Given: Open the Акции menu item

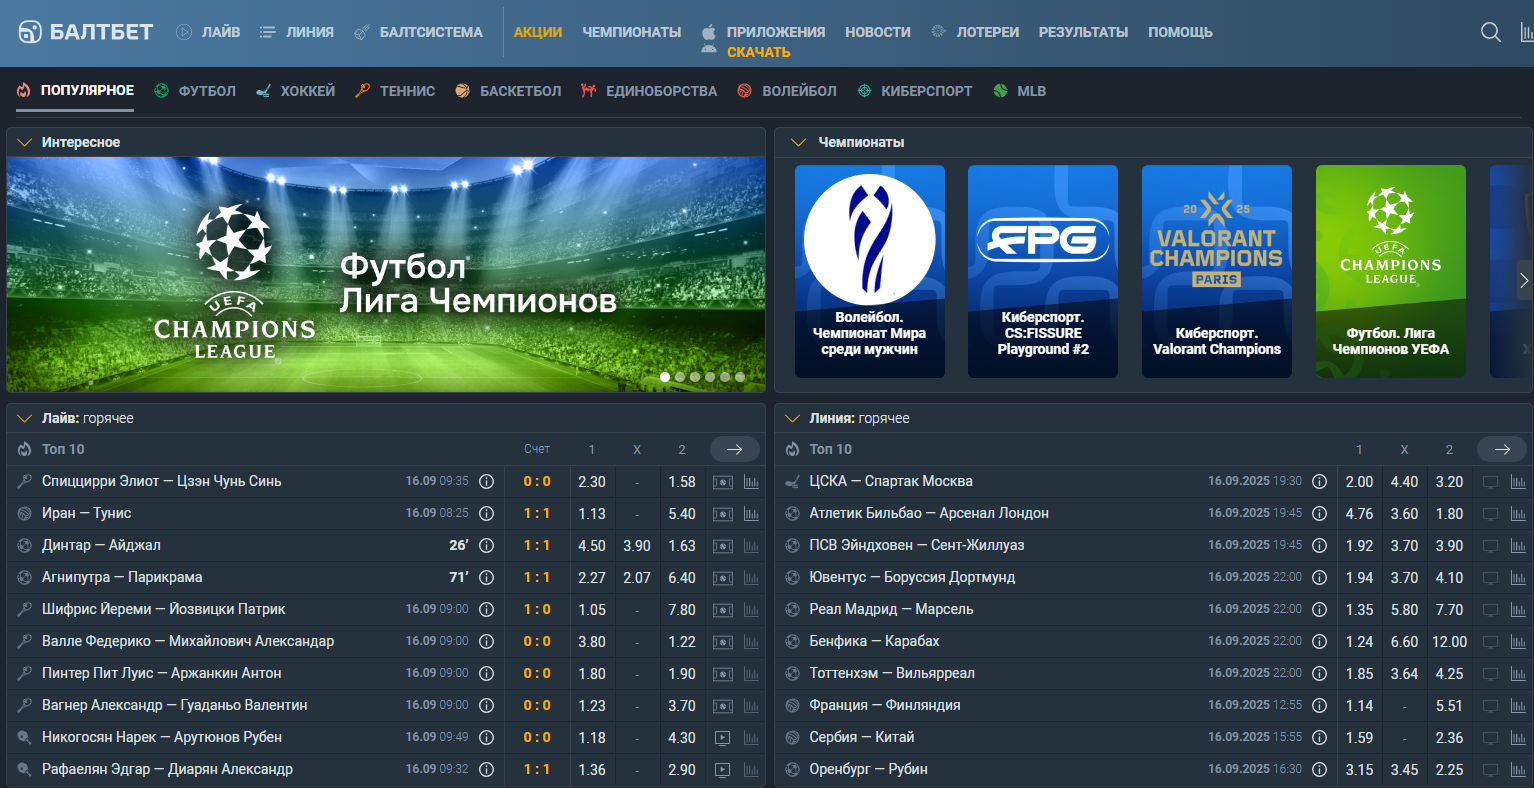Looking at the screenshot, I should (x=538, y=32).
